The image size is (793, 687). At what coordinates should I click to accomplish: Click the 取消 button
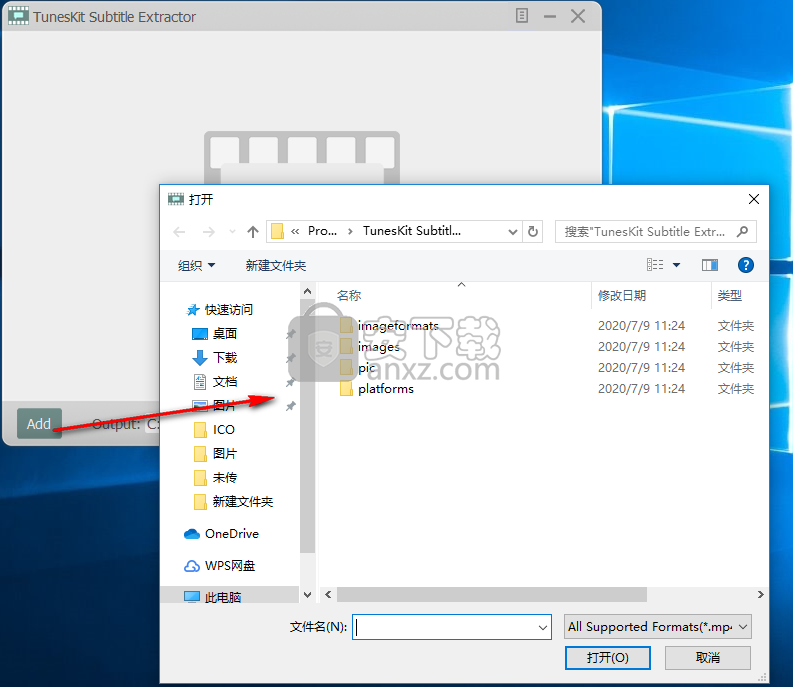click(708, 658)
